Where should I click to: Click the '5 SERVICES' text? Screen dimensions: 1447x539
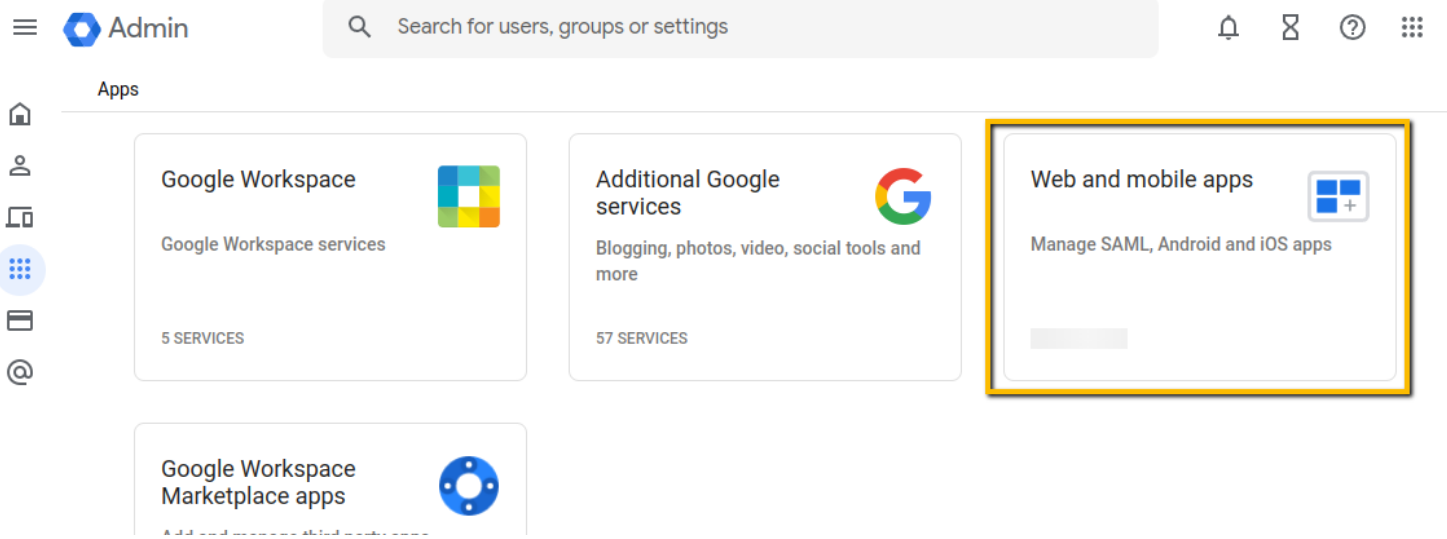(203, 338)
